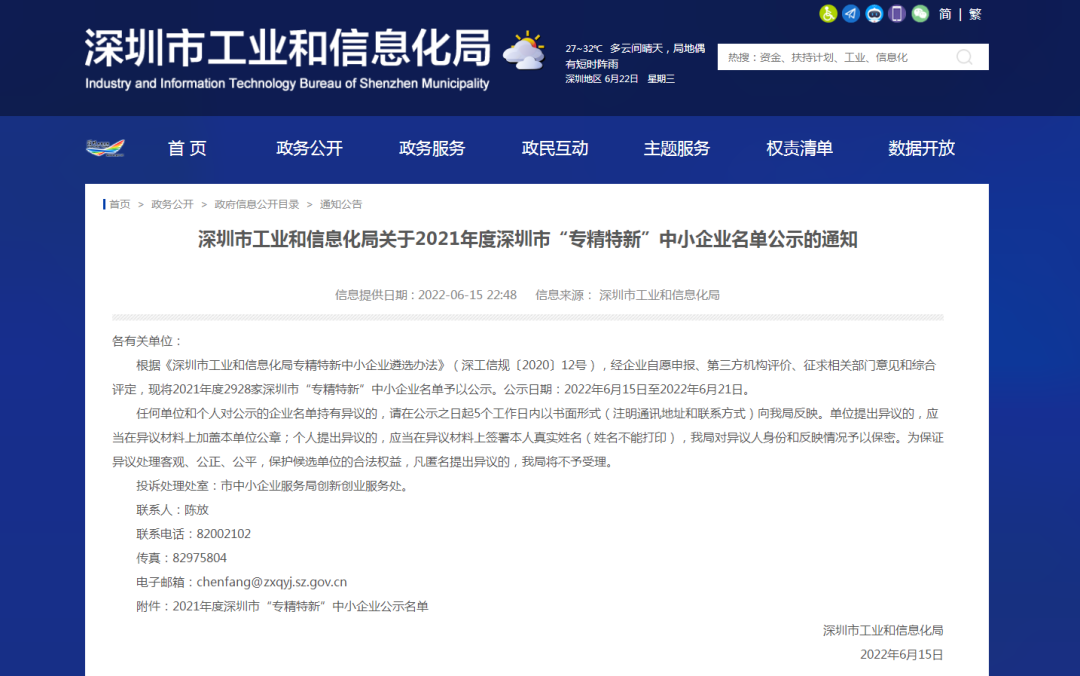Viewport: 1080px width, 676px height.
Task: Open the attachment 2021年度深圳市专精特新中小企业公示名单
Action: pyautogui.click(x=299, y=606)
